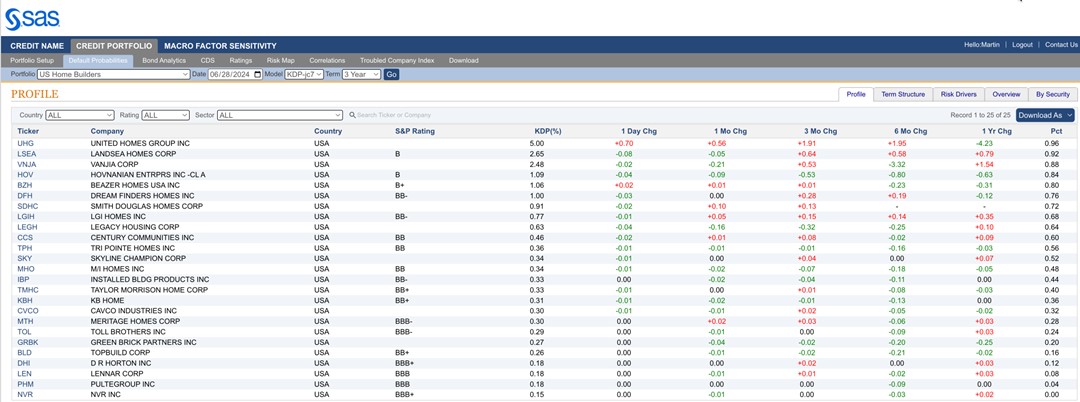1080x402 pixels.
Task: Click company name LENNAR CORP
Action: [x=118, y=374]
